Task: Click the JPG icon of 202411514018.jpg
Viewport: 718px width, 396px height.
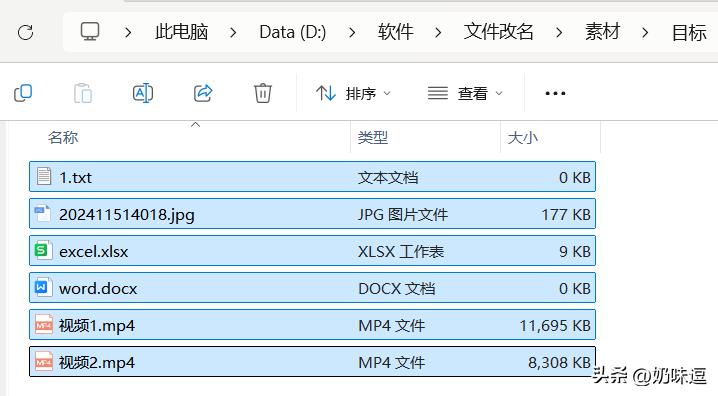Action: tap(43, 213)
